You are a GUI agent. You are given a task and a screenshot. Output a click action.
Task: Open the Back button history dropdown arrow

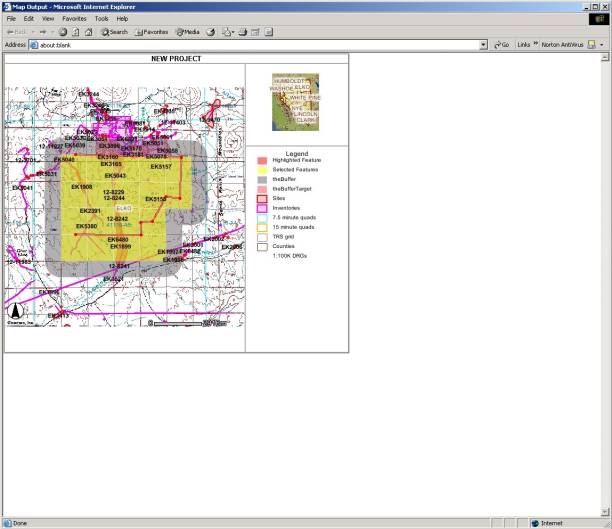34,32
